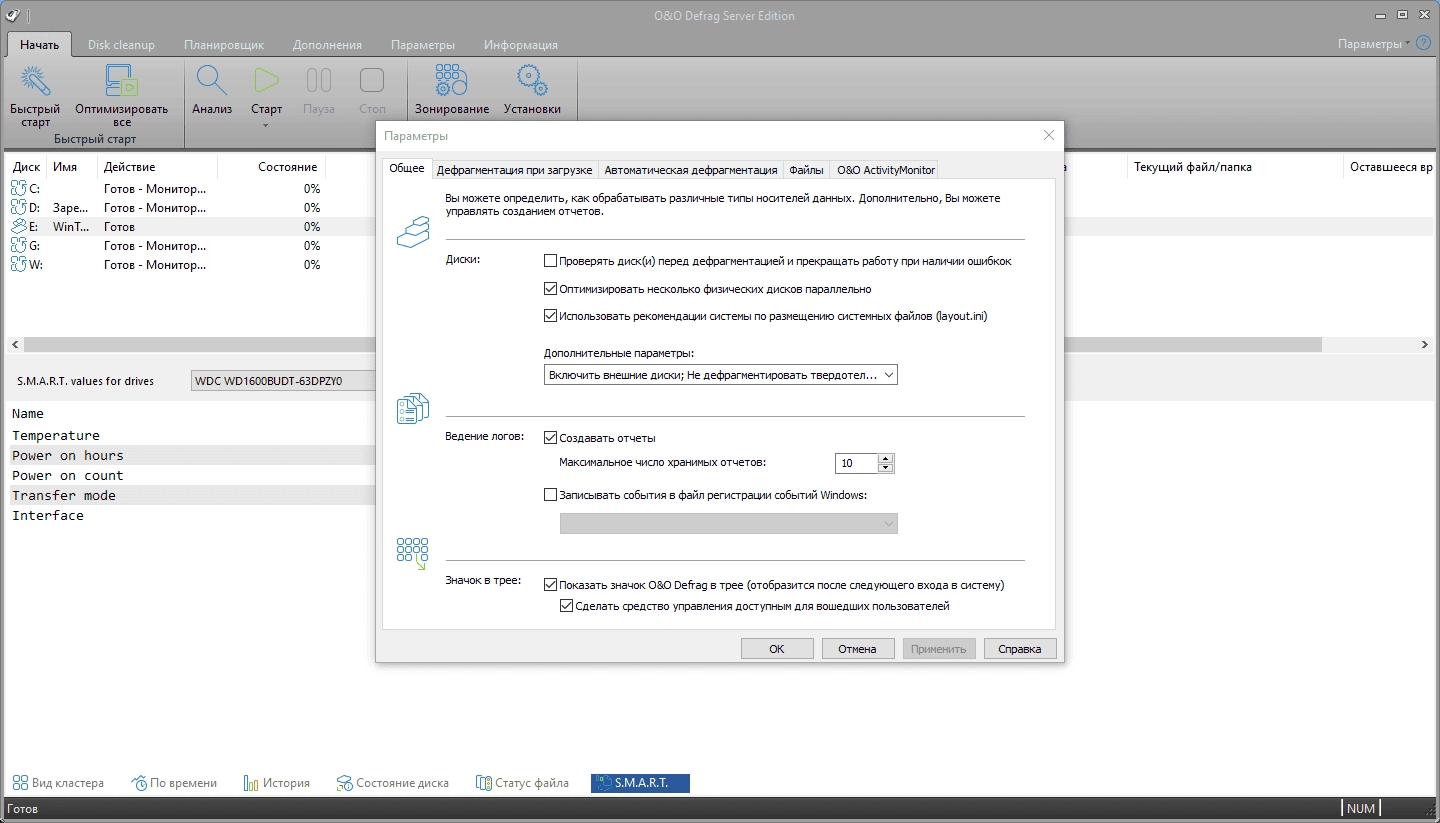Switch to the Вид кластера view
Viewport: 1440px width, 823px height.
(58, 783)
